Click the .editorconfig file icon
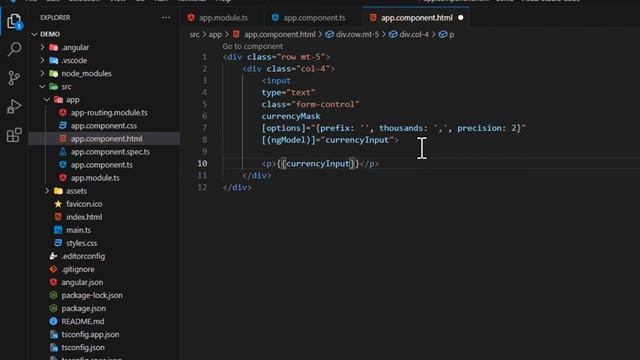Viewport: 640px width, 360px height. point(53,256)
